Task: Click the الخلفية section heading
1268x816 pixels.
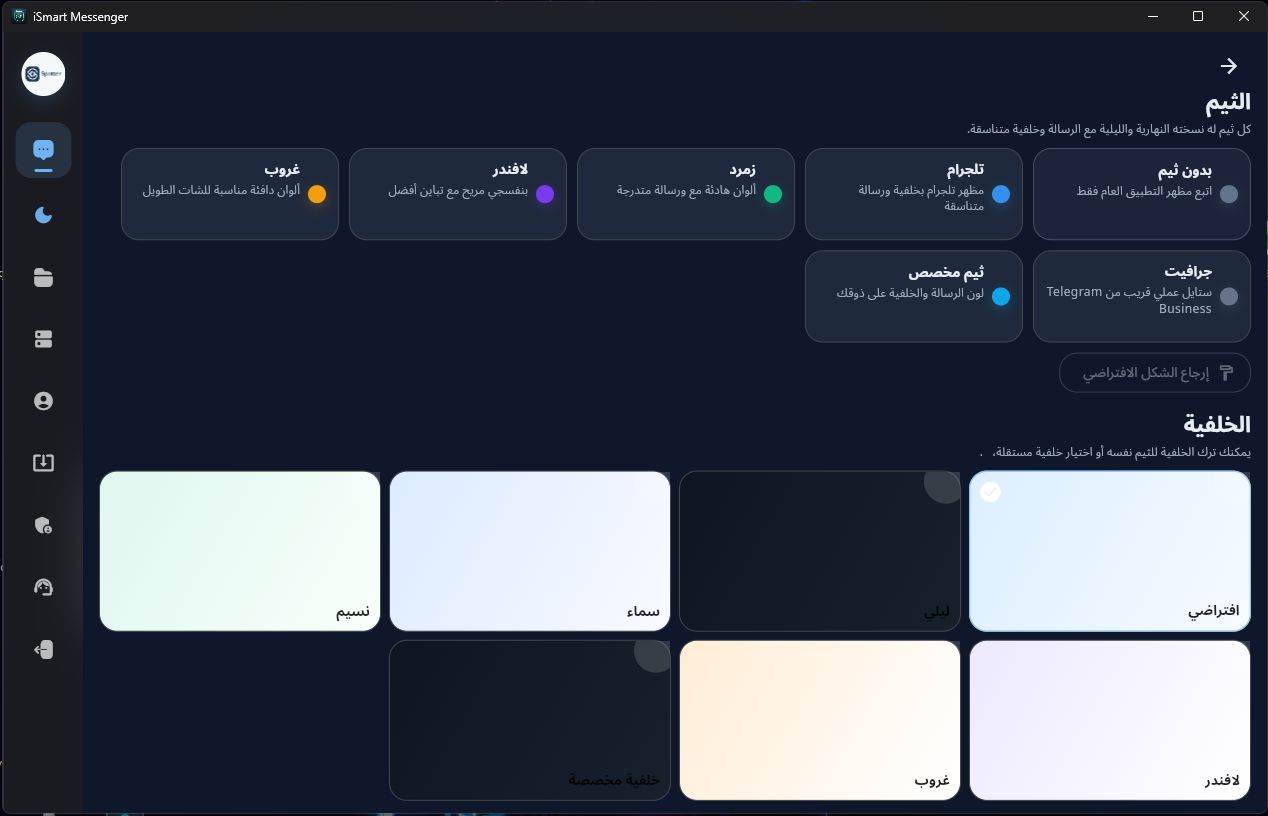Action: [x=1217, y=423]
